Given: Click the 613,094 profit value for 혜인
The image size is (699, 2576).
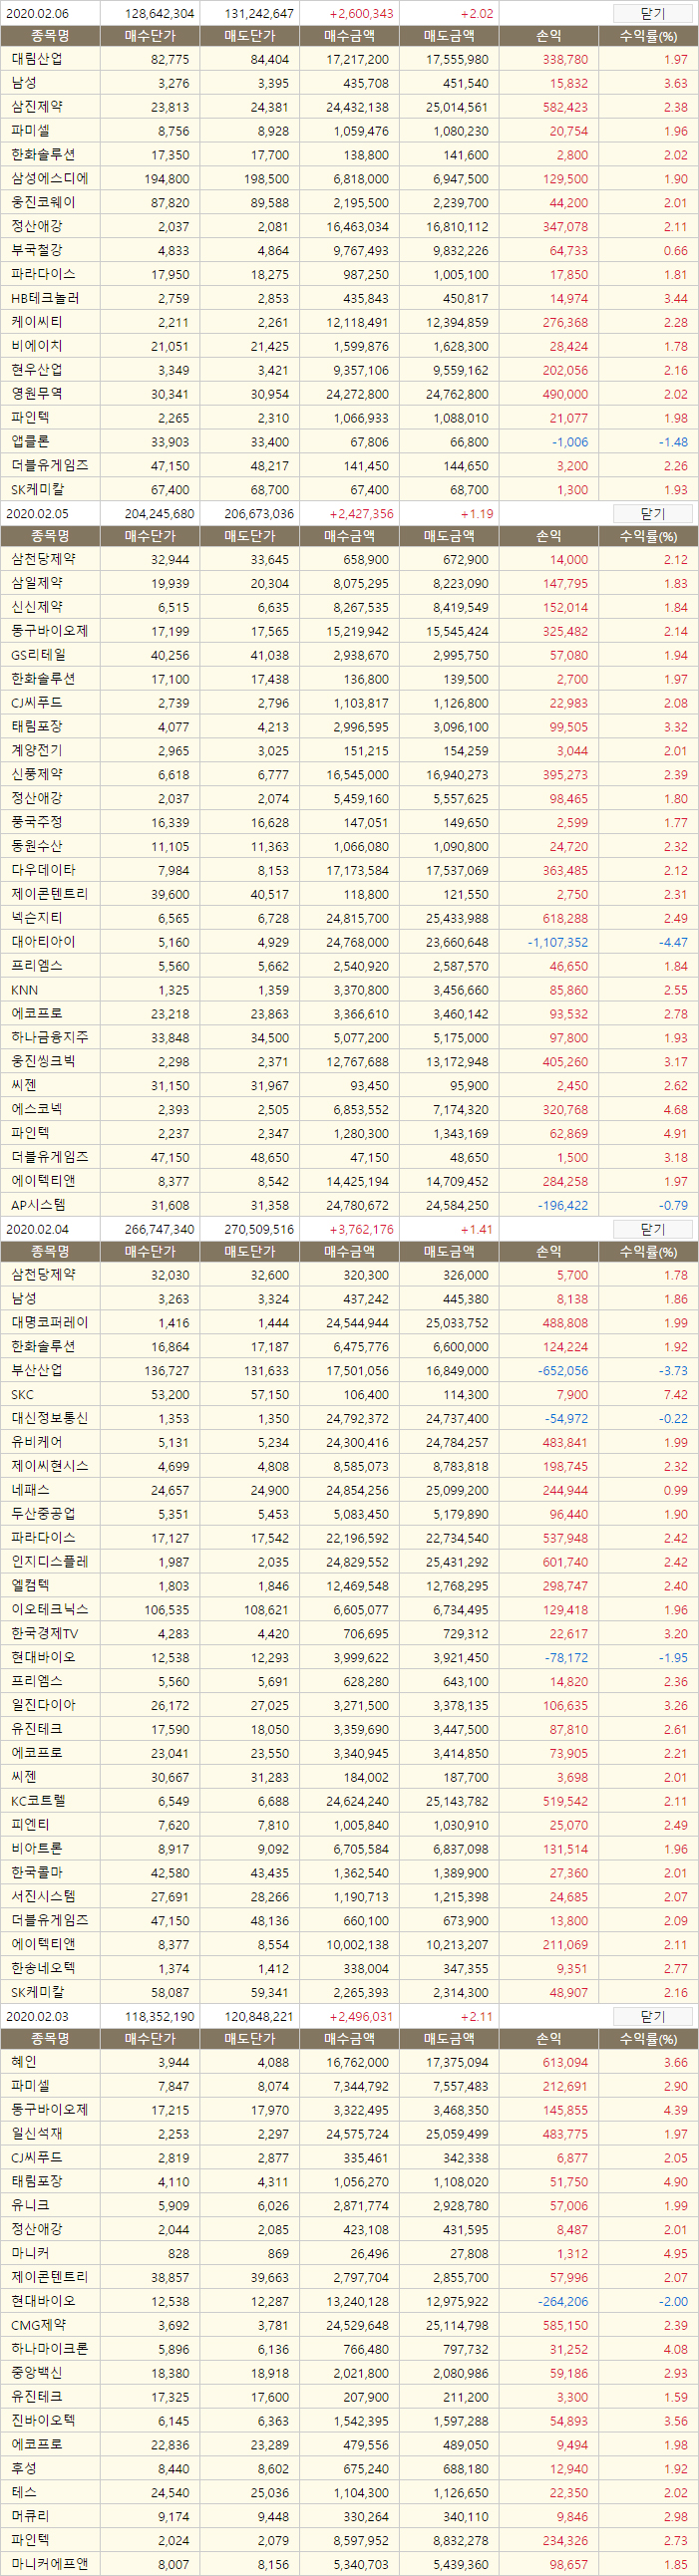Looking at the screenshot, I should click(565, 2063).
